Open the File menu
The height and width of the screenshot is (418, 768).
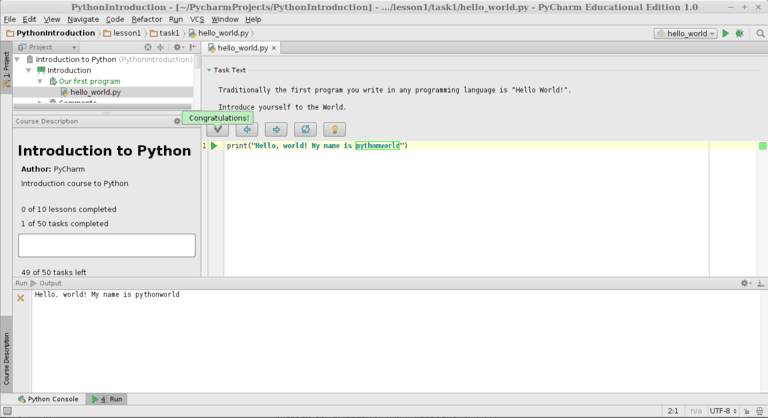[x=10, y=19]
